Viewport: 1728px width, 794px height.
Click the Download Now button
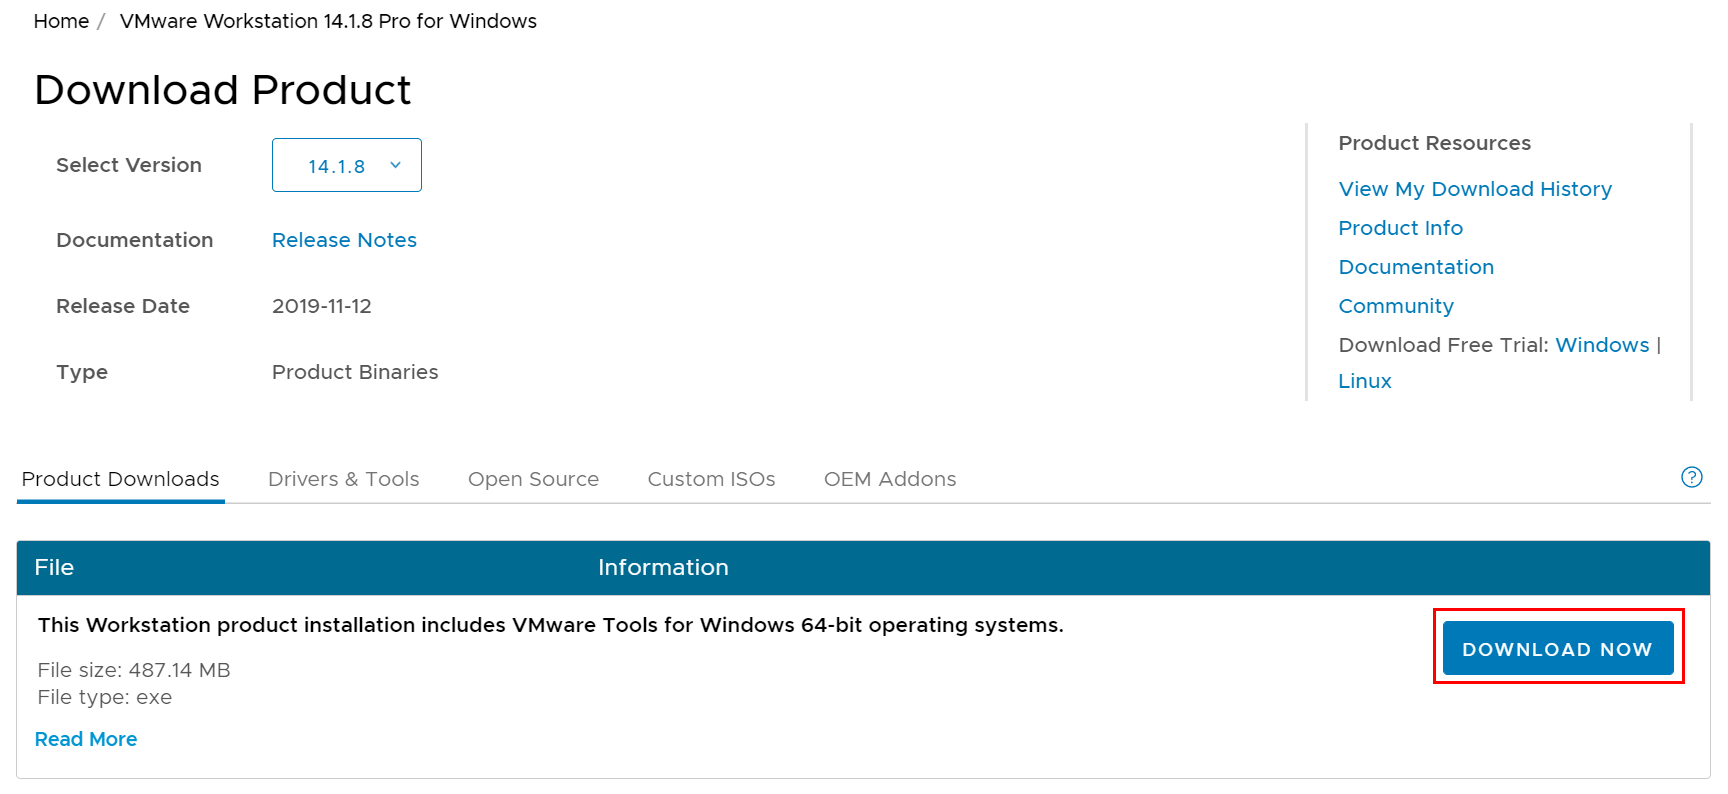1557,648
